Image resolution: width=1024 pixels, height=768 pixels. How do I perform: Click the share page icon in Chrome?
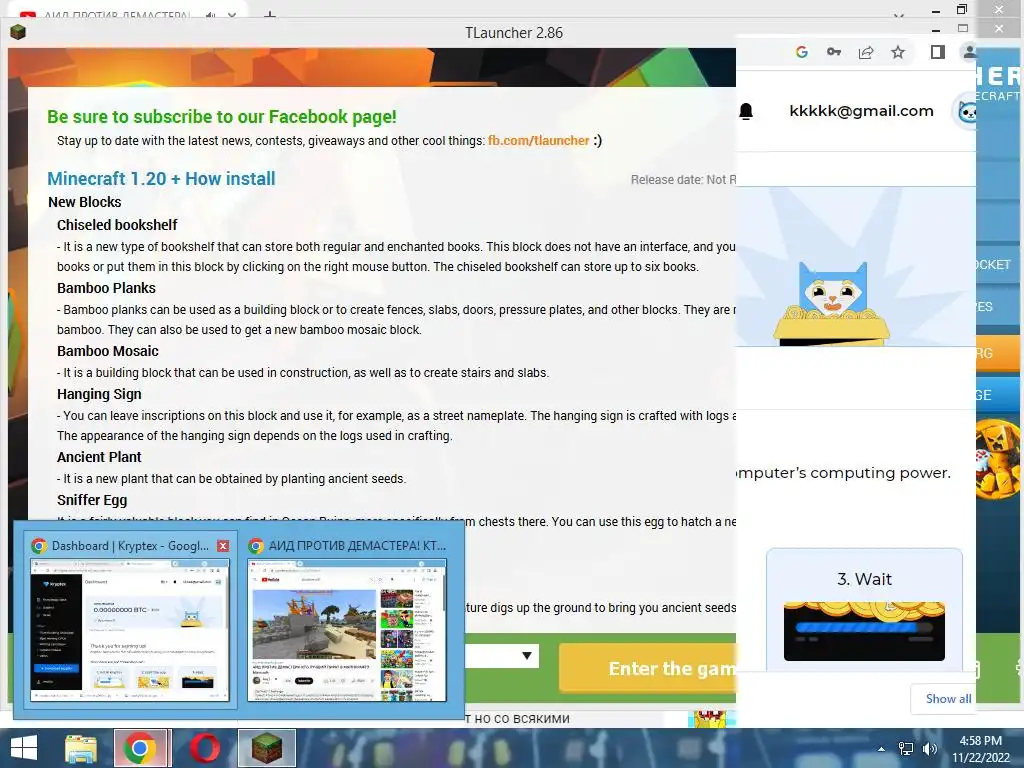(x=866, y=52)
